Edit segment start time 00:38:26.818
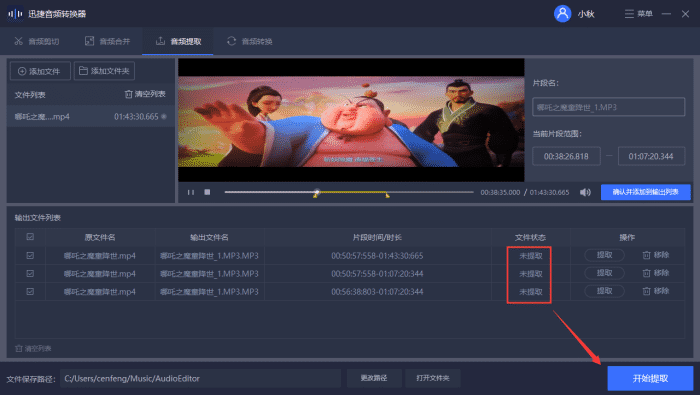This screenshot has width=700, height=395. [x=566, y=156]
